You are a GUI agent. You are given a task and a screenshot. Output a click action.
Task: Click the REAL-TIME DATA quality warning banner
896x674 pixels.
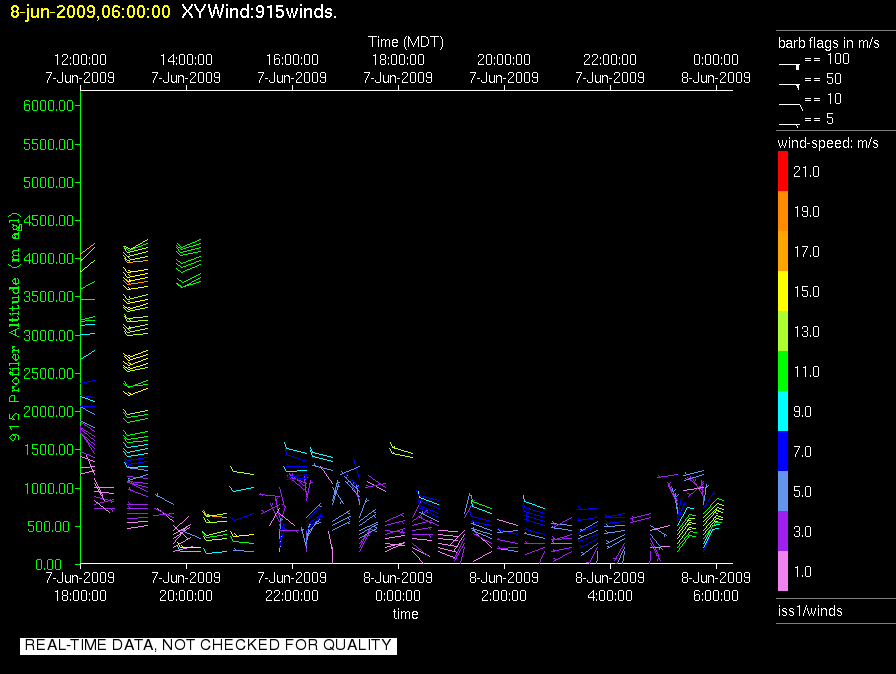208,645
